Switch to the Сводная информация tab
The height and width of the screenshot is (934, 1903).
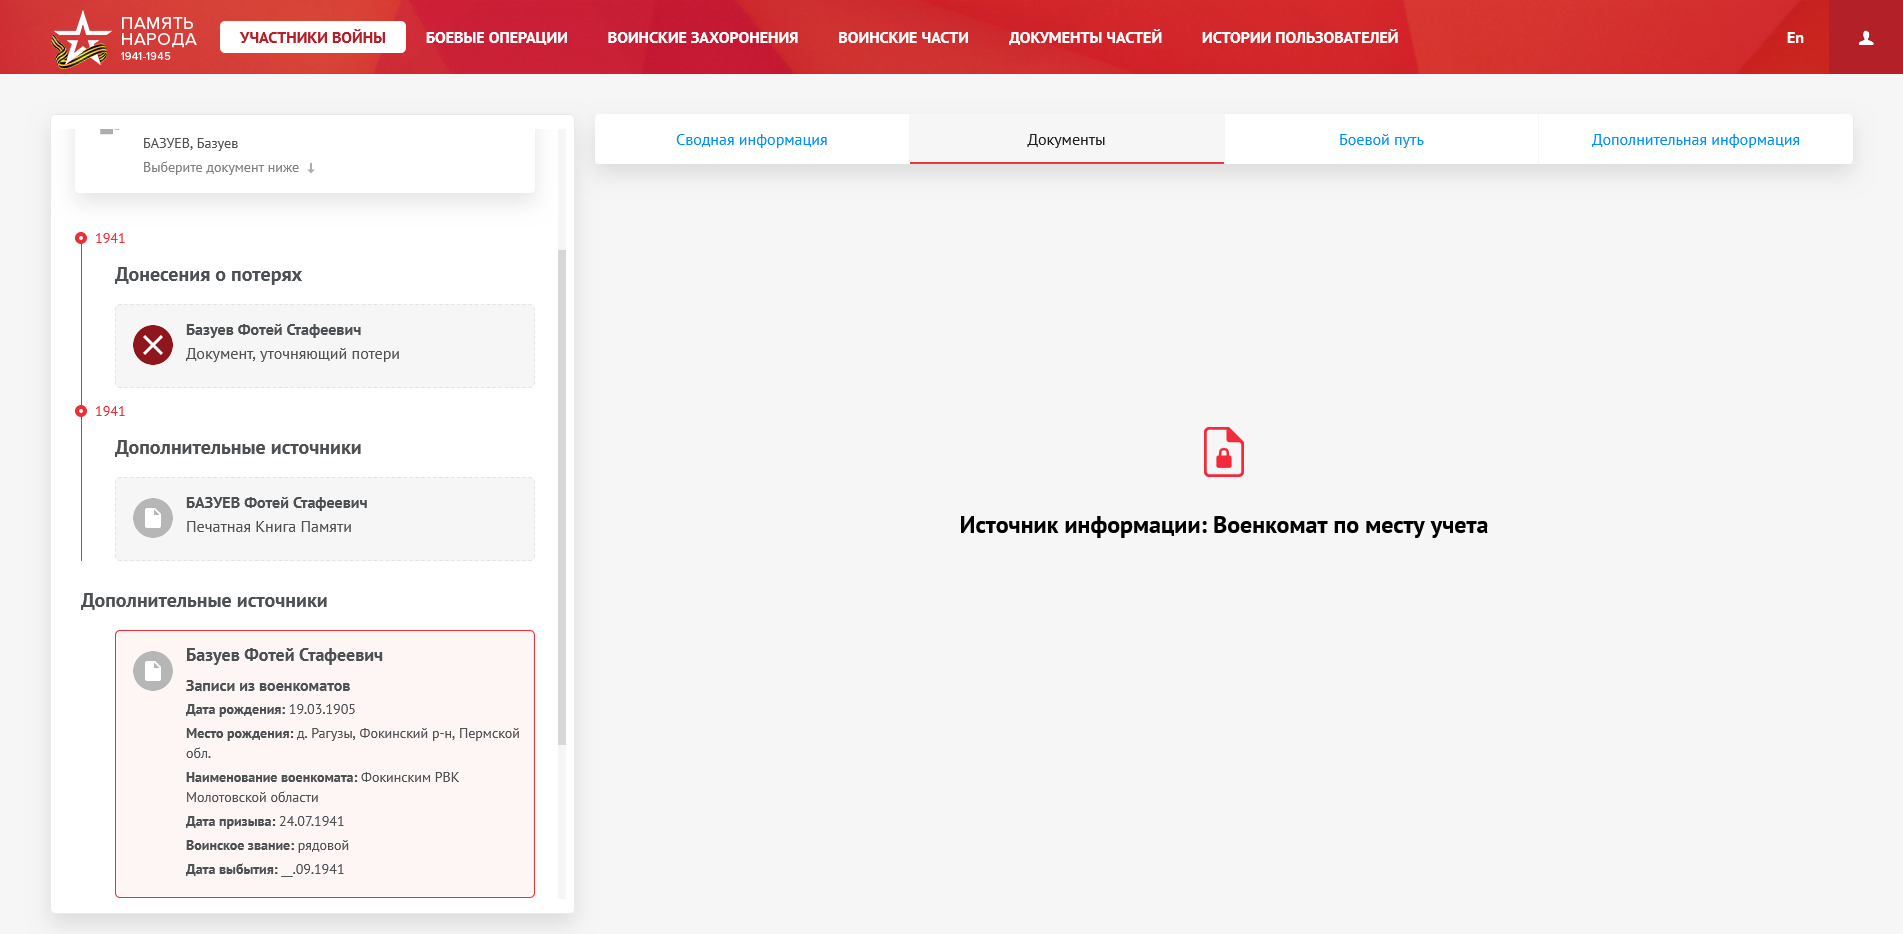[751, 140]
